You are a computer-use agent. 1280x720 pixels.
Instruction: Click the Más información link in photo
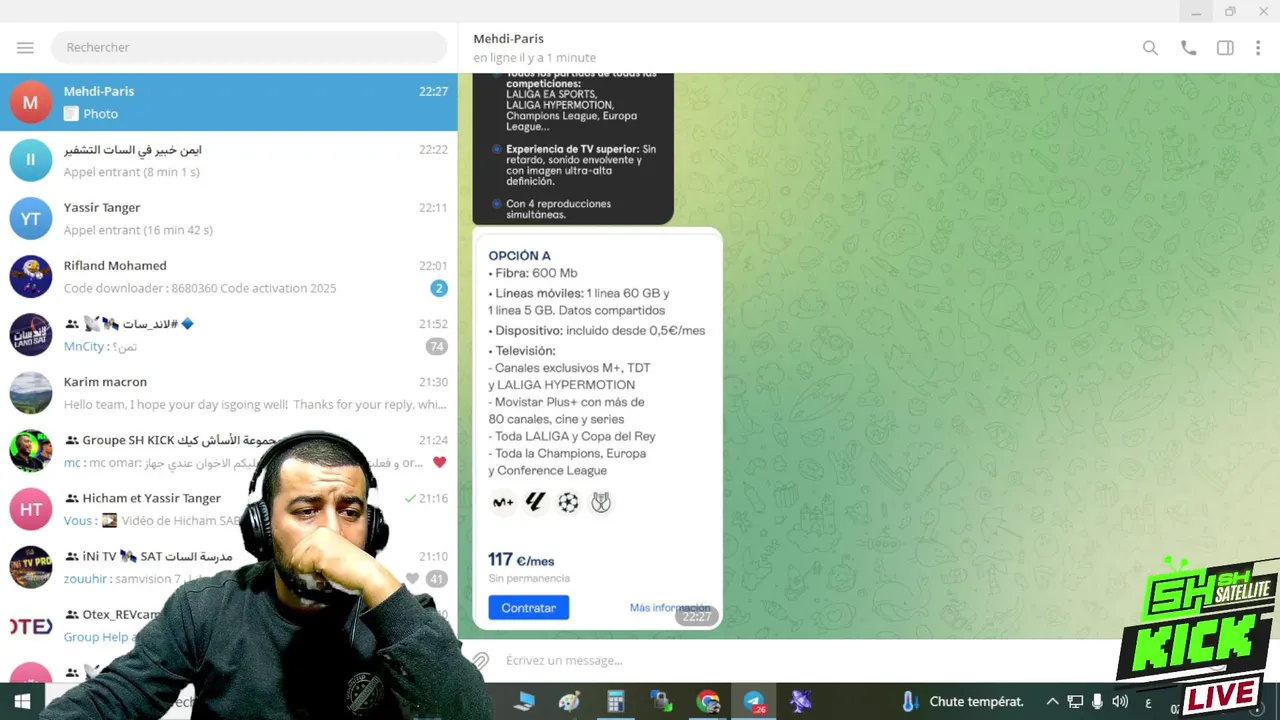(x=669, y=607)
